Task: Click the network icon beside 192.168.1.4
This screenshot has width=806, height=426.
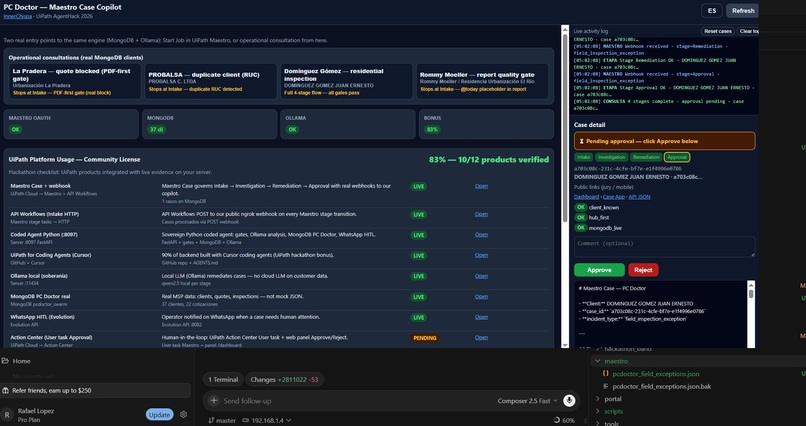Action: (246, 420)
